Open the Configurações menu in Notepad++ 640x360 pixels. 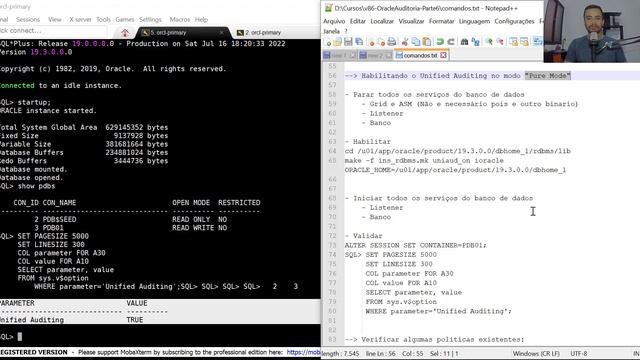pyautogui.click(x=514, y=21)
